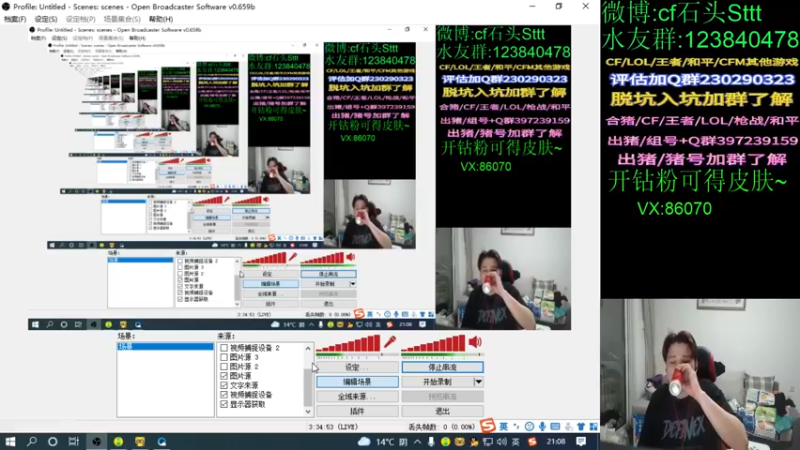Start Sogou voice input with the blue mic icon
The height and width of the screenshot is (450, 800).
542,426
